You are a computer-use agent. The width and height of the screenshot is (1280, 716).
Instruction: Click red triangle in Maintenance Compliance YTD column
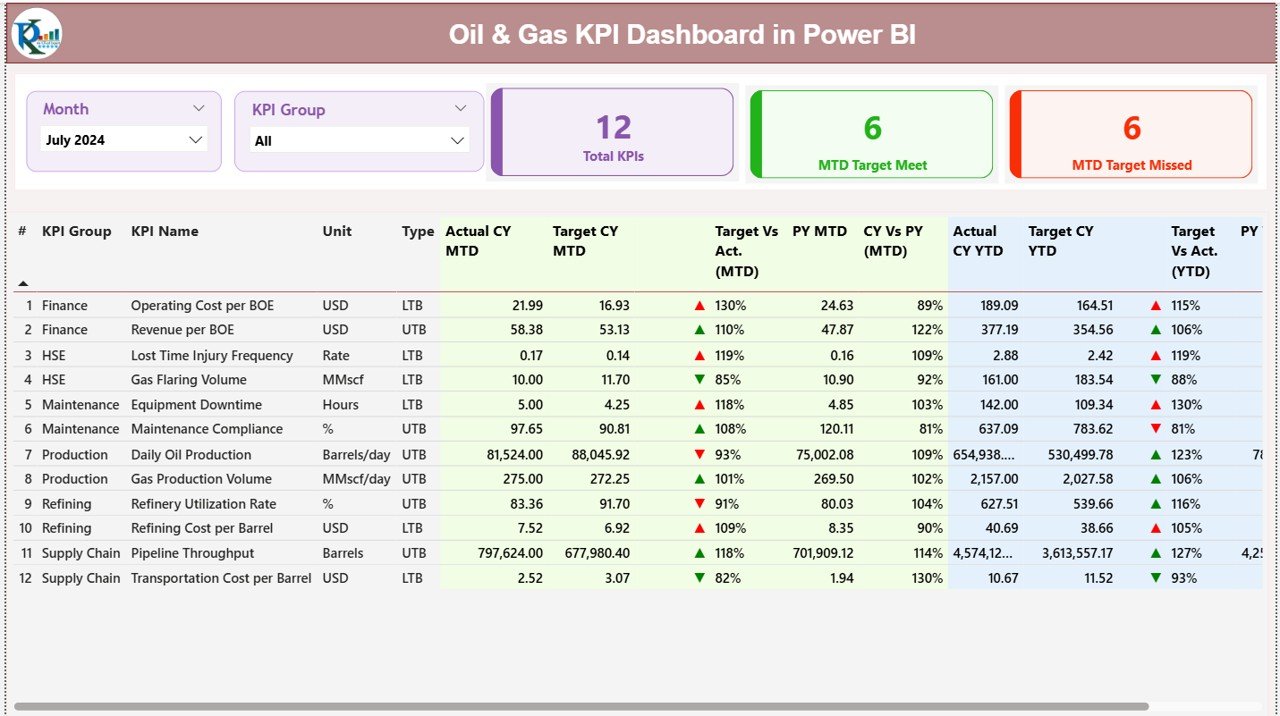pos(1155,429)
